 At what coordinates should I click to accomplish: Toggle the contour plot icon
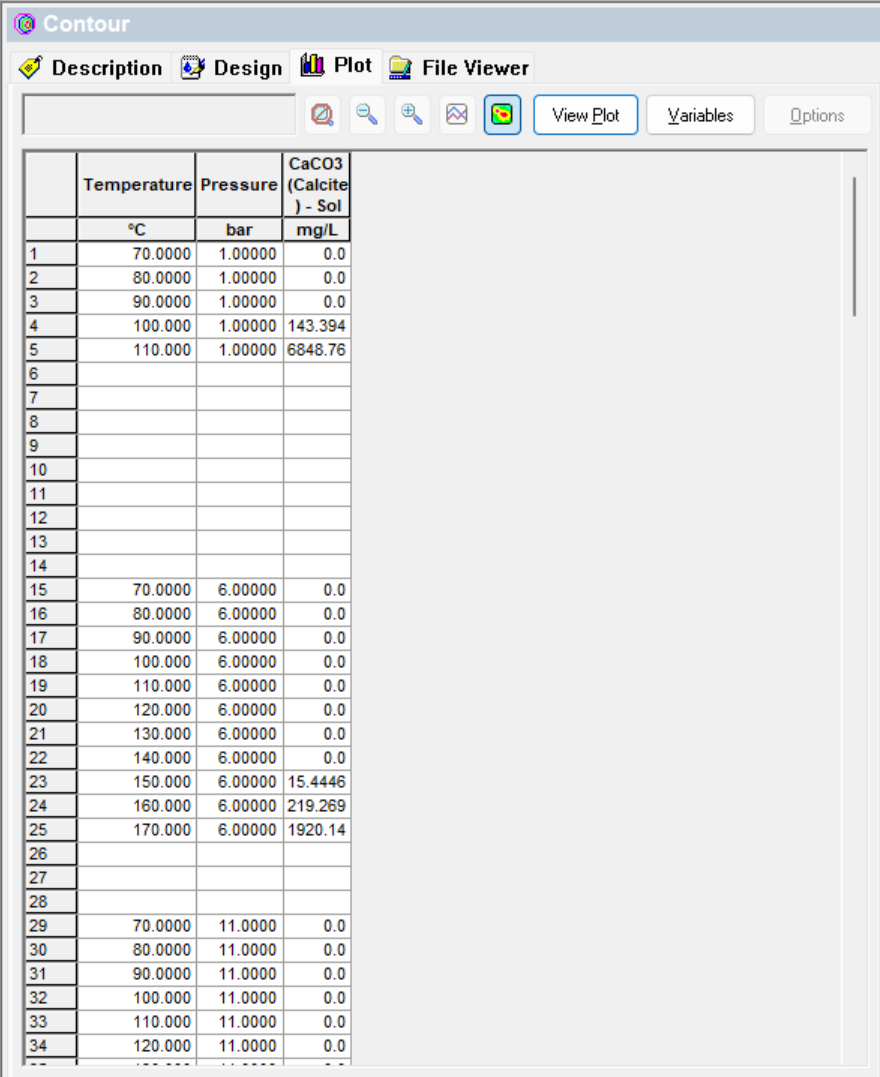[x=502, y=115]
